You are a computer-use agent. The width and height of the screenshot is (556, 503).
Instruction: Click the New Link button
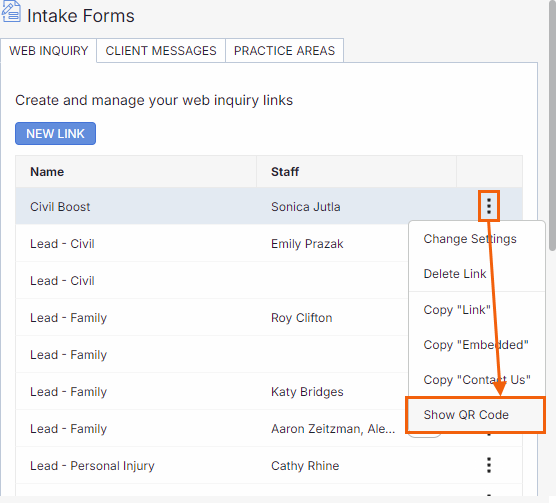55,134
